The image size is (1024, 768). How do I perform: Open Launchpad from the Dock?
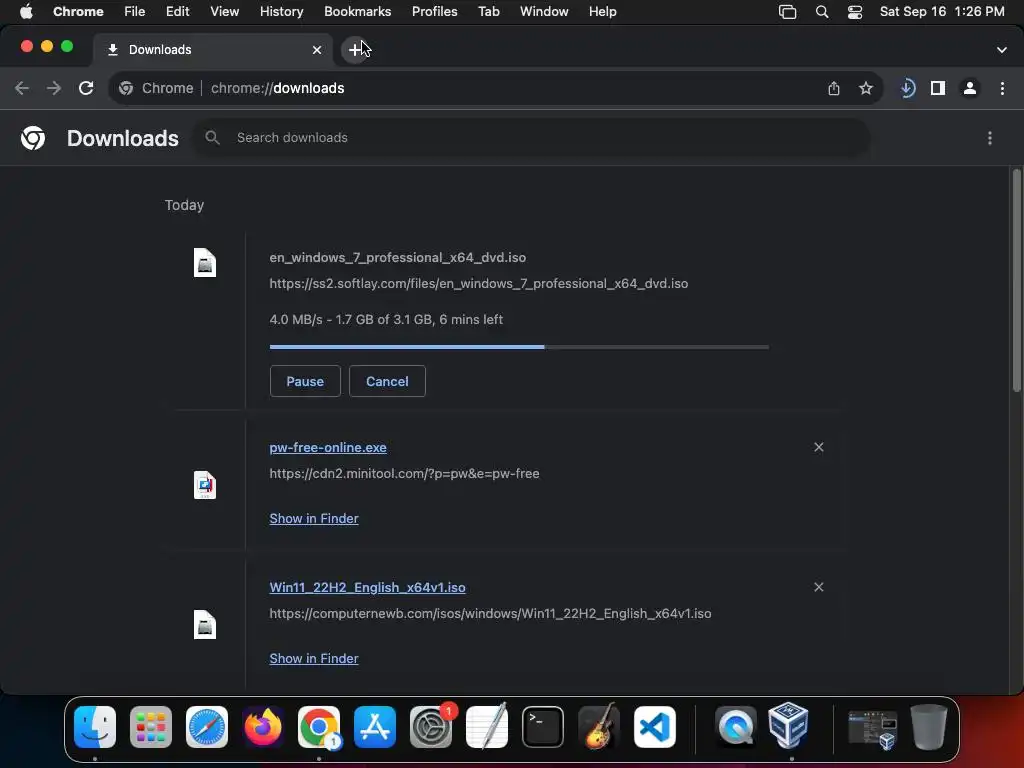(151, 727)
